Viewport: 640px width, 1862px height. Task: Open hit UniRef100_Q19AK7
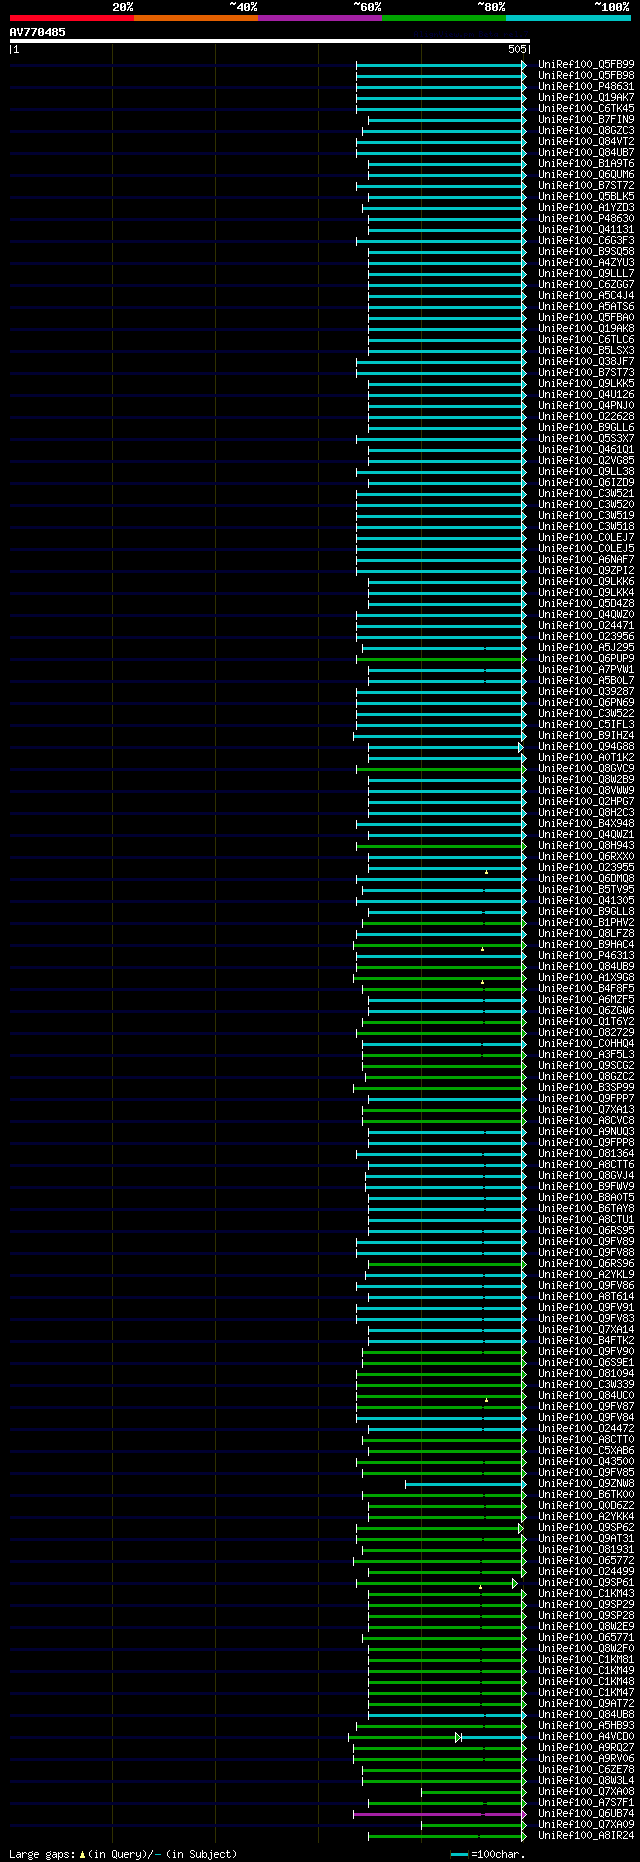click(586, 97)
